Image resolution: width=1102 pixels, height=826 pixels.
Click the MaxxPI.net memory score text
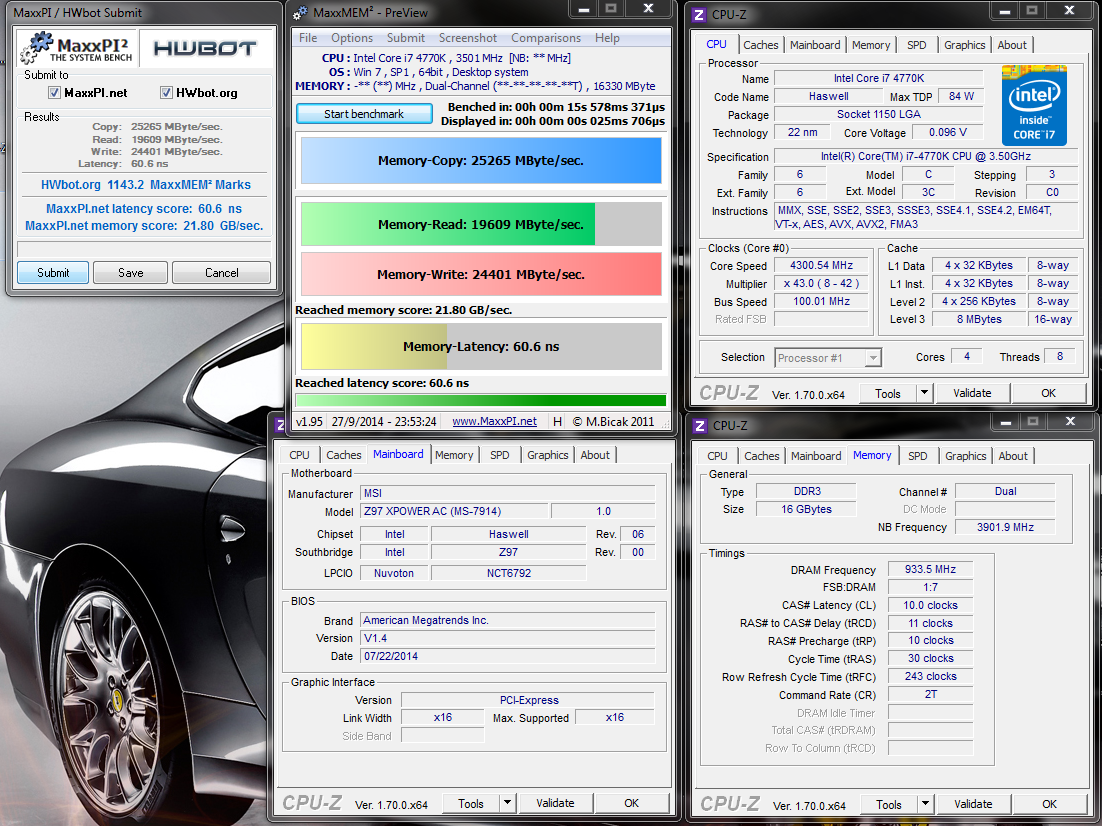pos(144,226)
